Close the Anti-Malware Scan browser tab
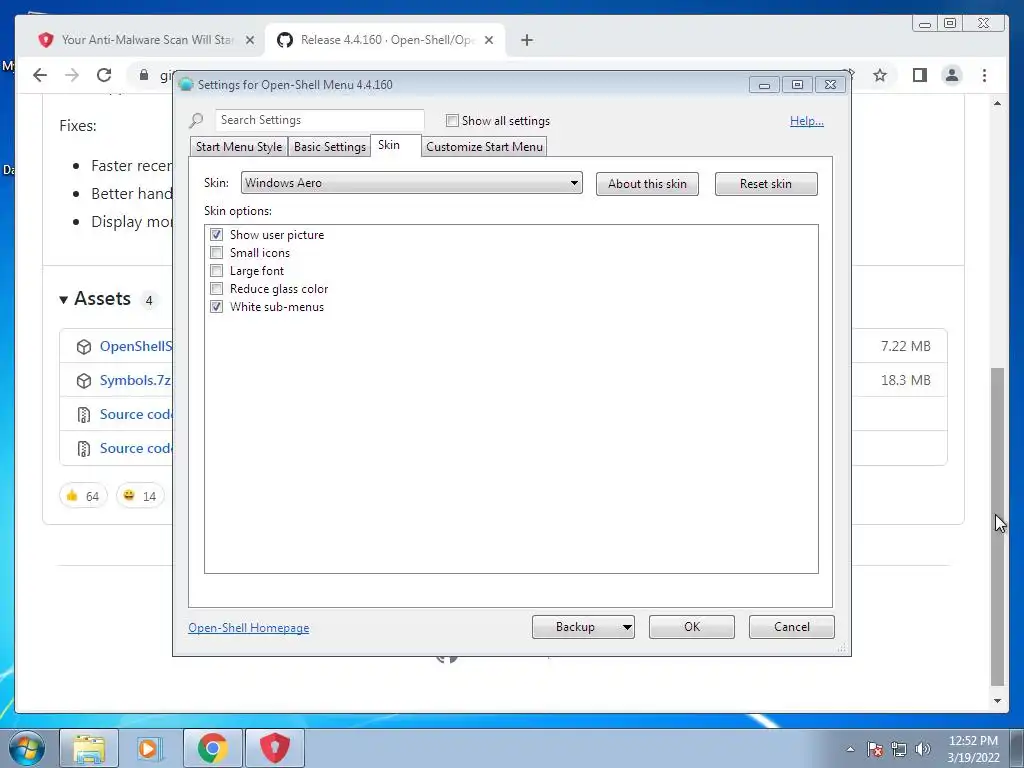The image size is (1024, 768). click(249, 40)
